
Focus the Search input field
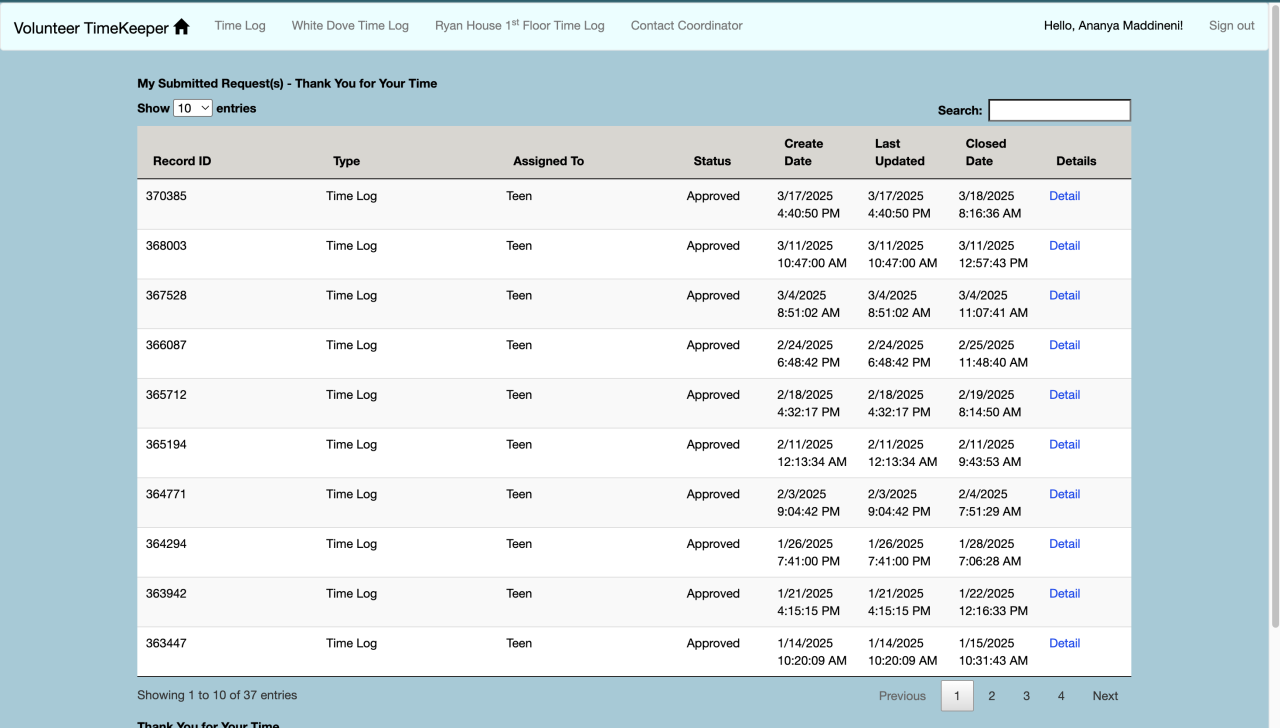coord(1059,110)
